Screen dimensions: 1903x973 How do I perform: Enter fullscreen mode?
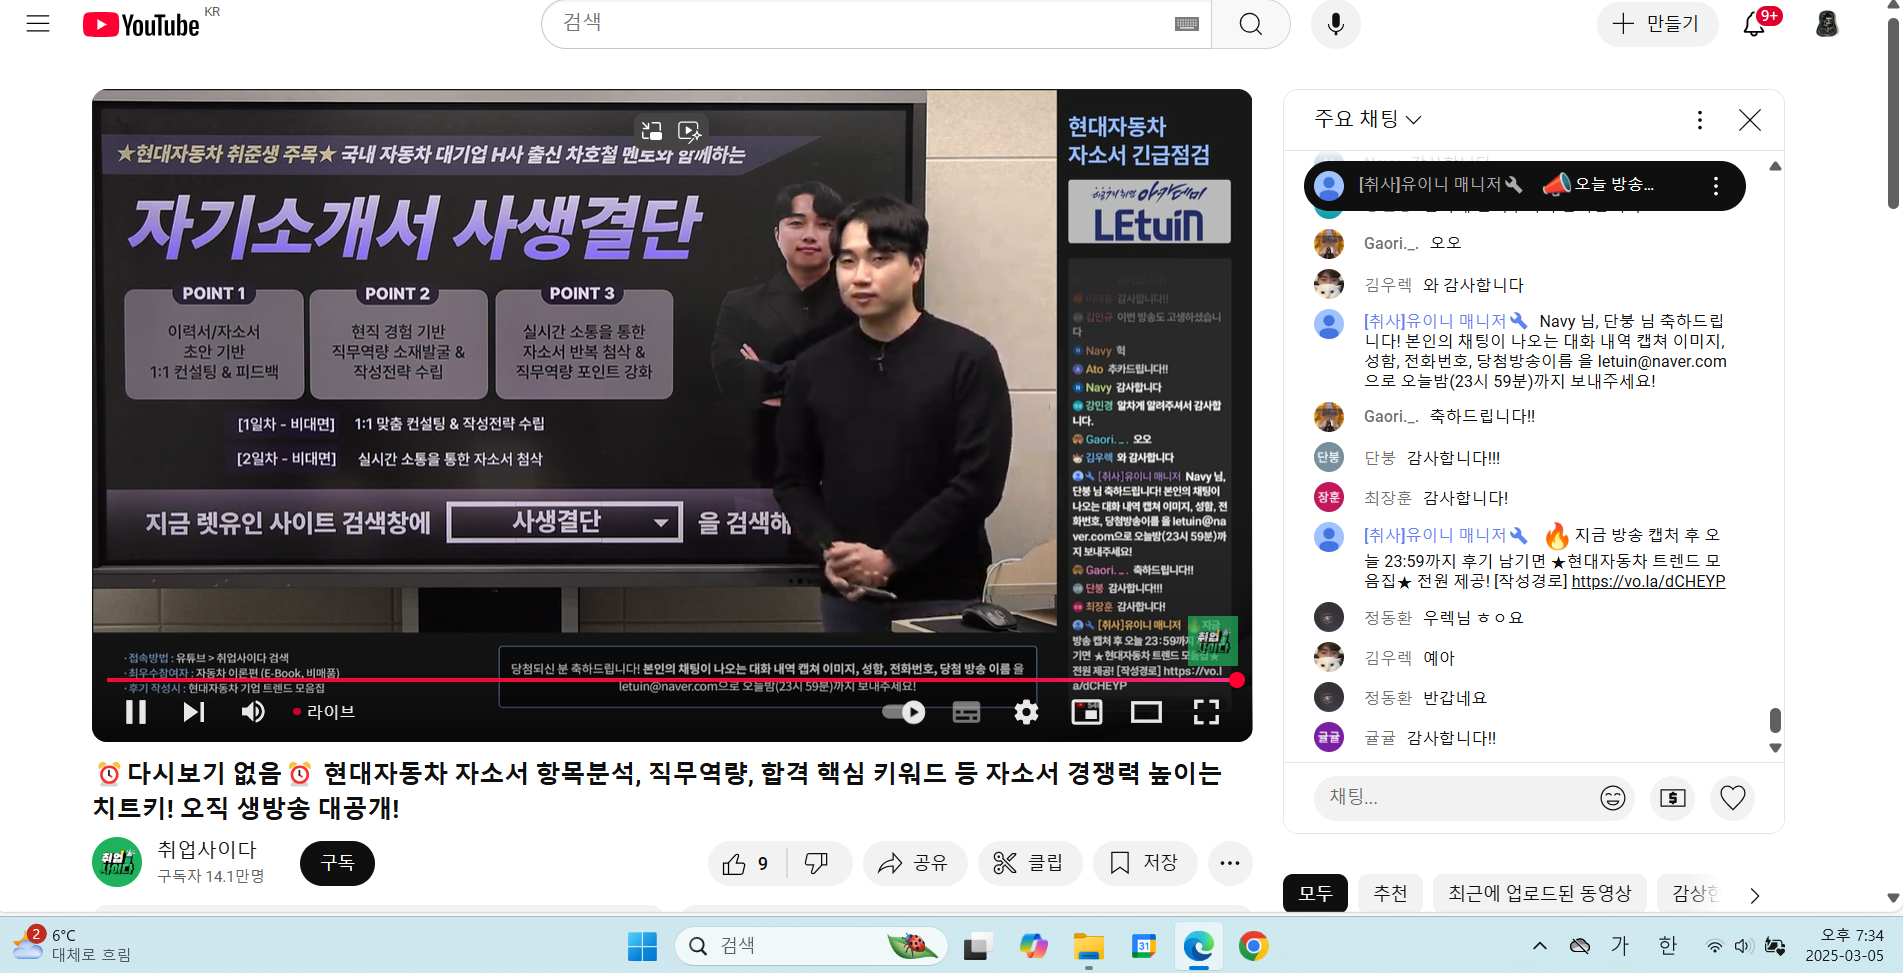pyautogui.click(x=1206, y=712)
